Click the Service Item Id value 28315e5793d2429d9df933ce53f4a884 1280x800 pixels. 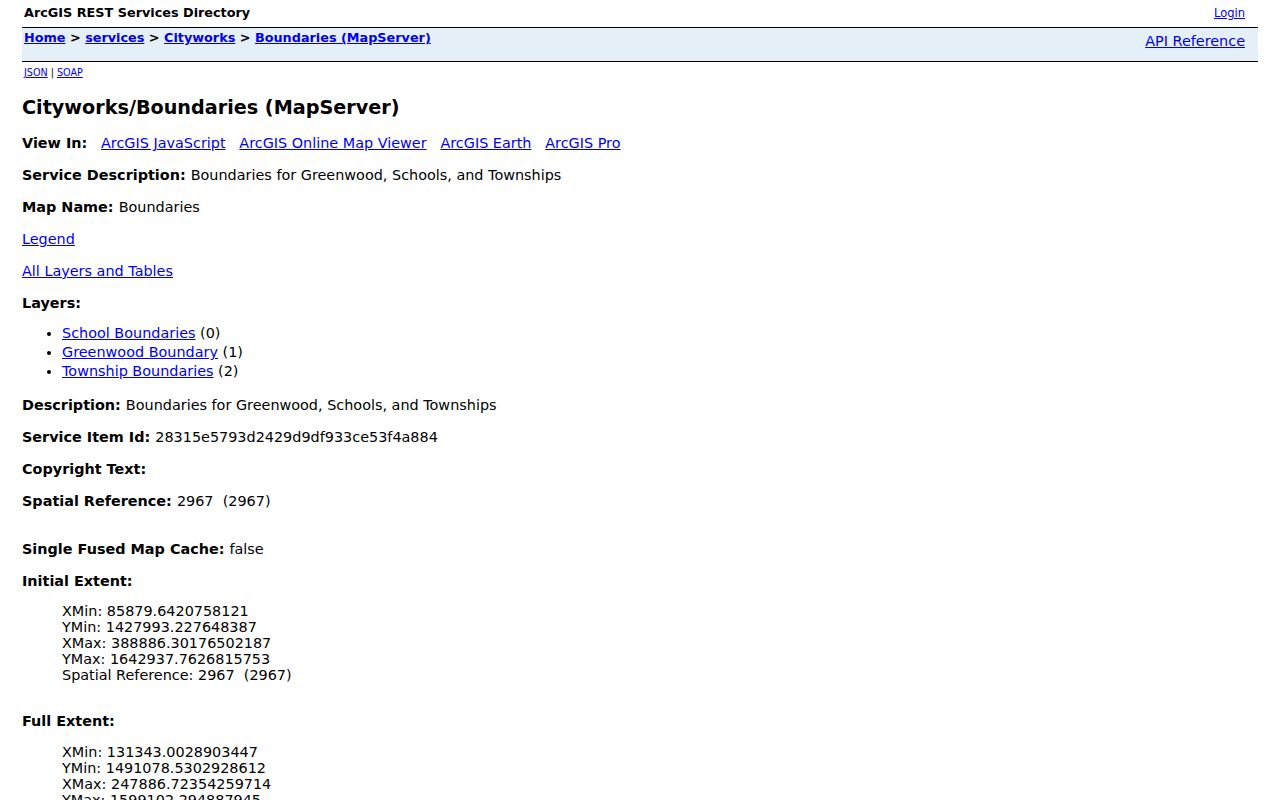pos(296,437)
